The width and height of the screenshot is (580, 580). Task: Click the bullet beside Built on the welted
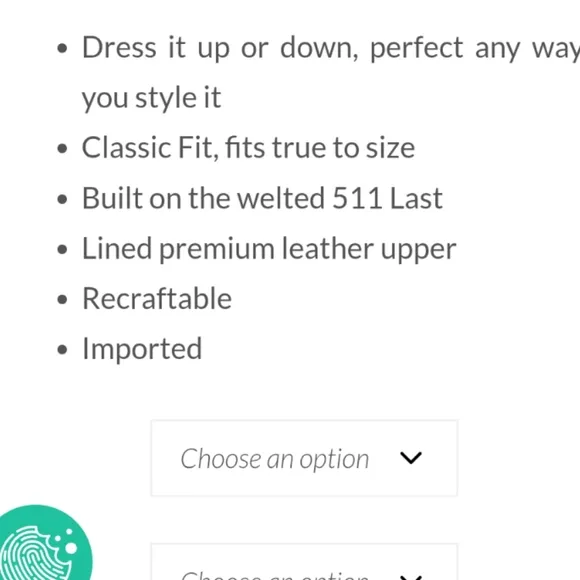[x=63, y=199]
